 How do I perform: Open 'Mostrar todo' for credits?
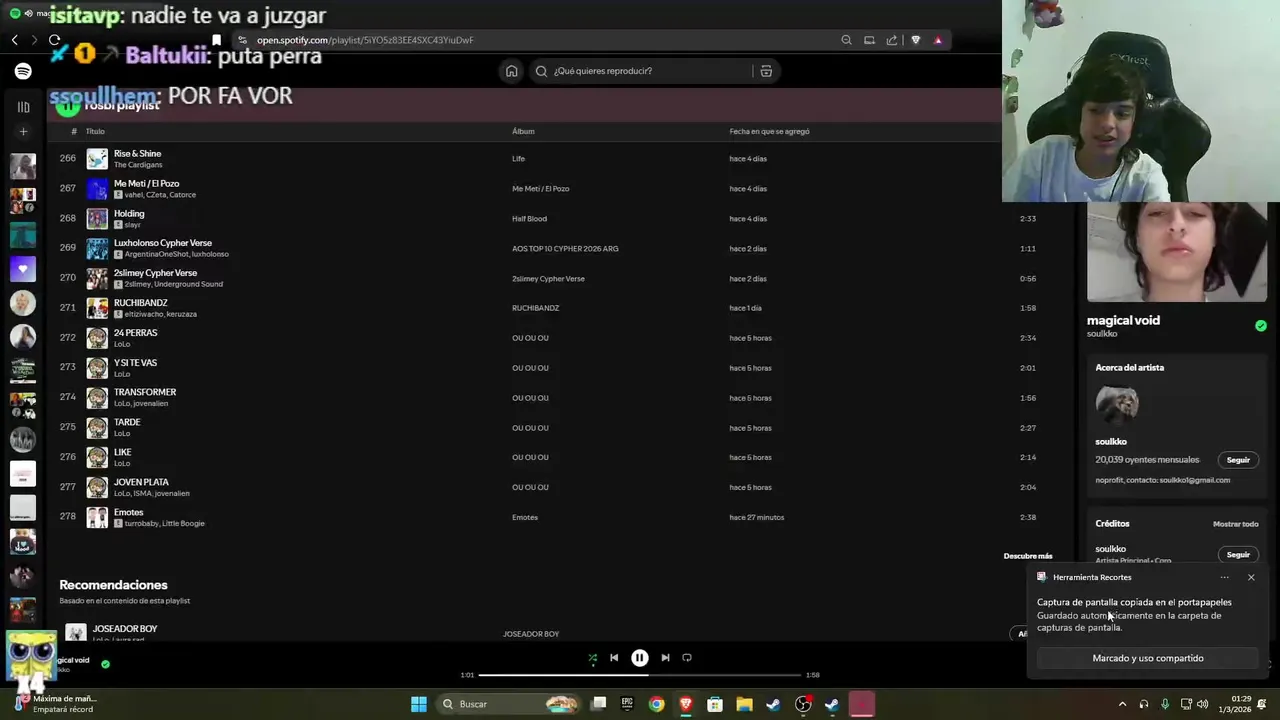tap(1236, 524)
